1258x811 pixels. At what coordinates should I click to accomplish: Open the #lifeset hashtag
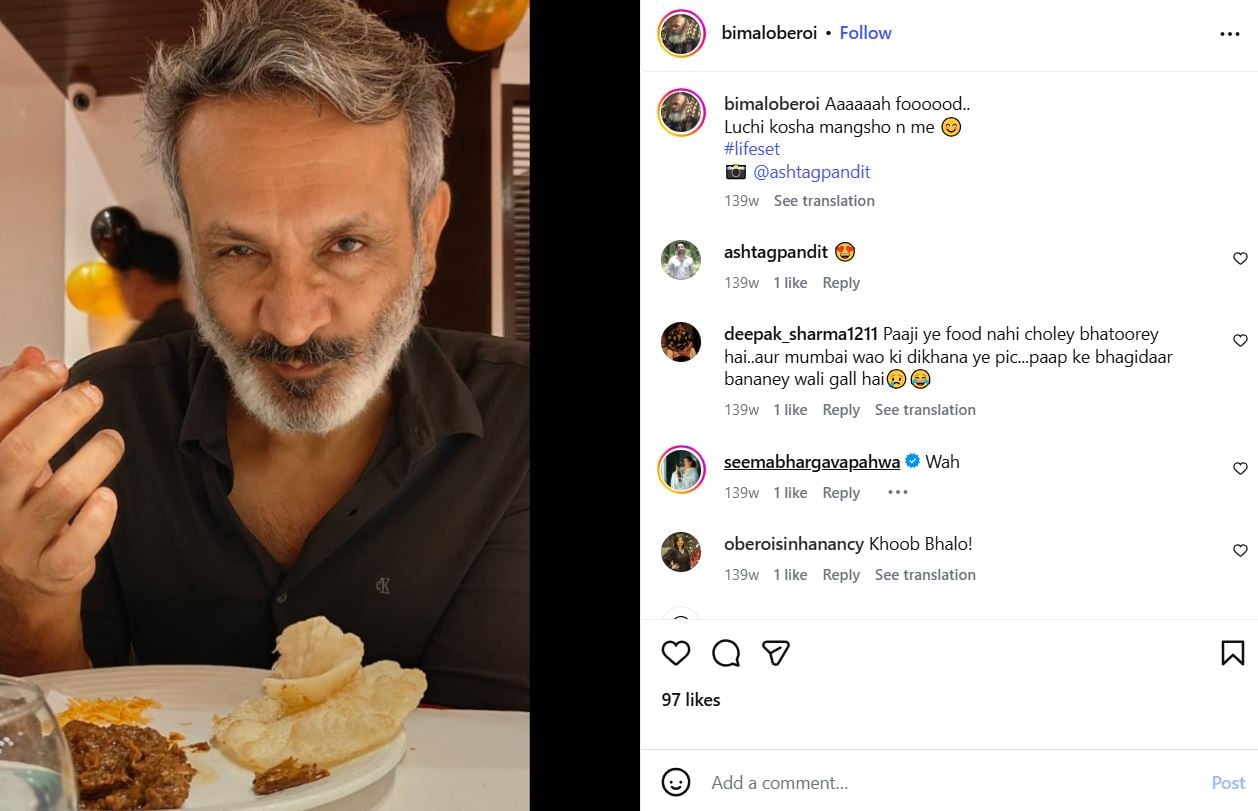point(752,149)
